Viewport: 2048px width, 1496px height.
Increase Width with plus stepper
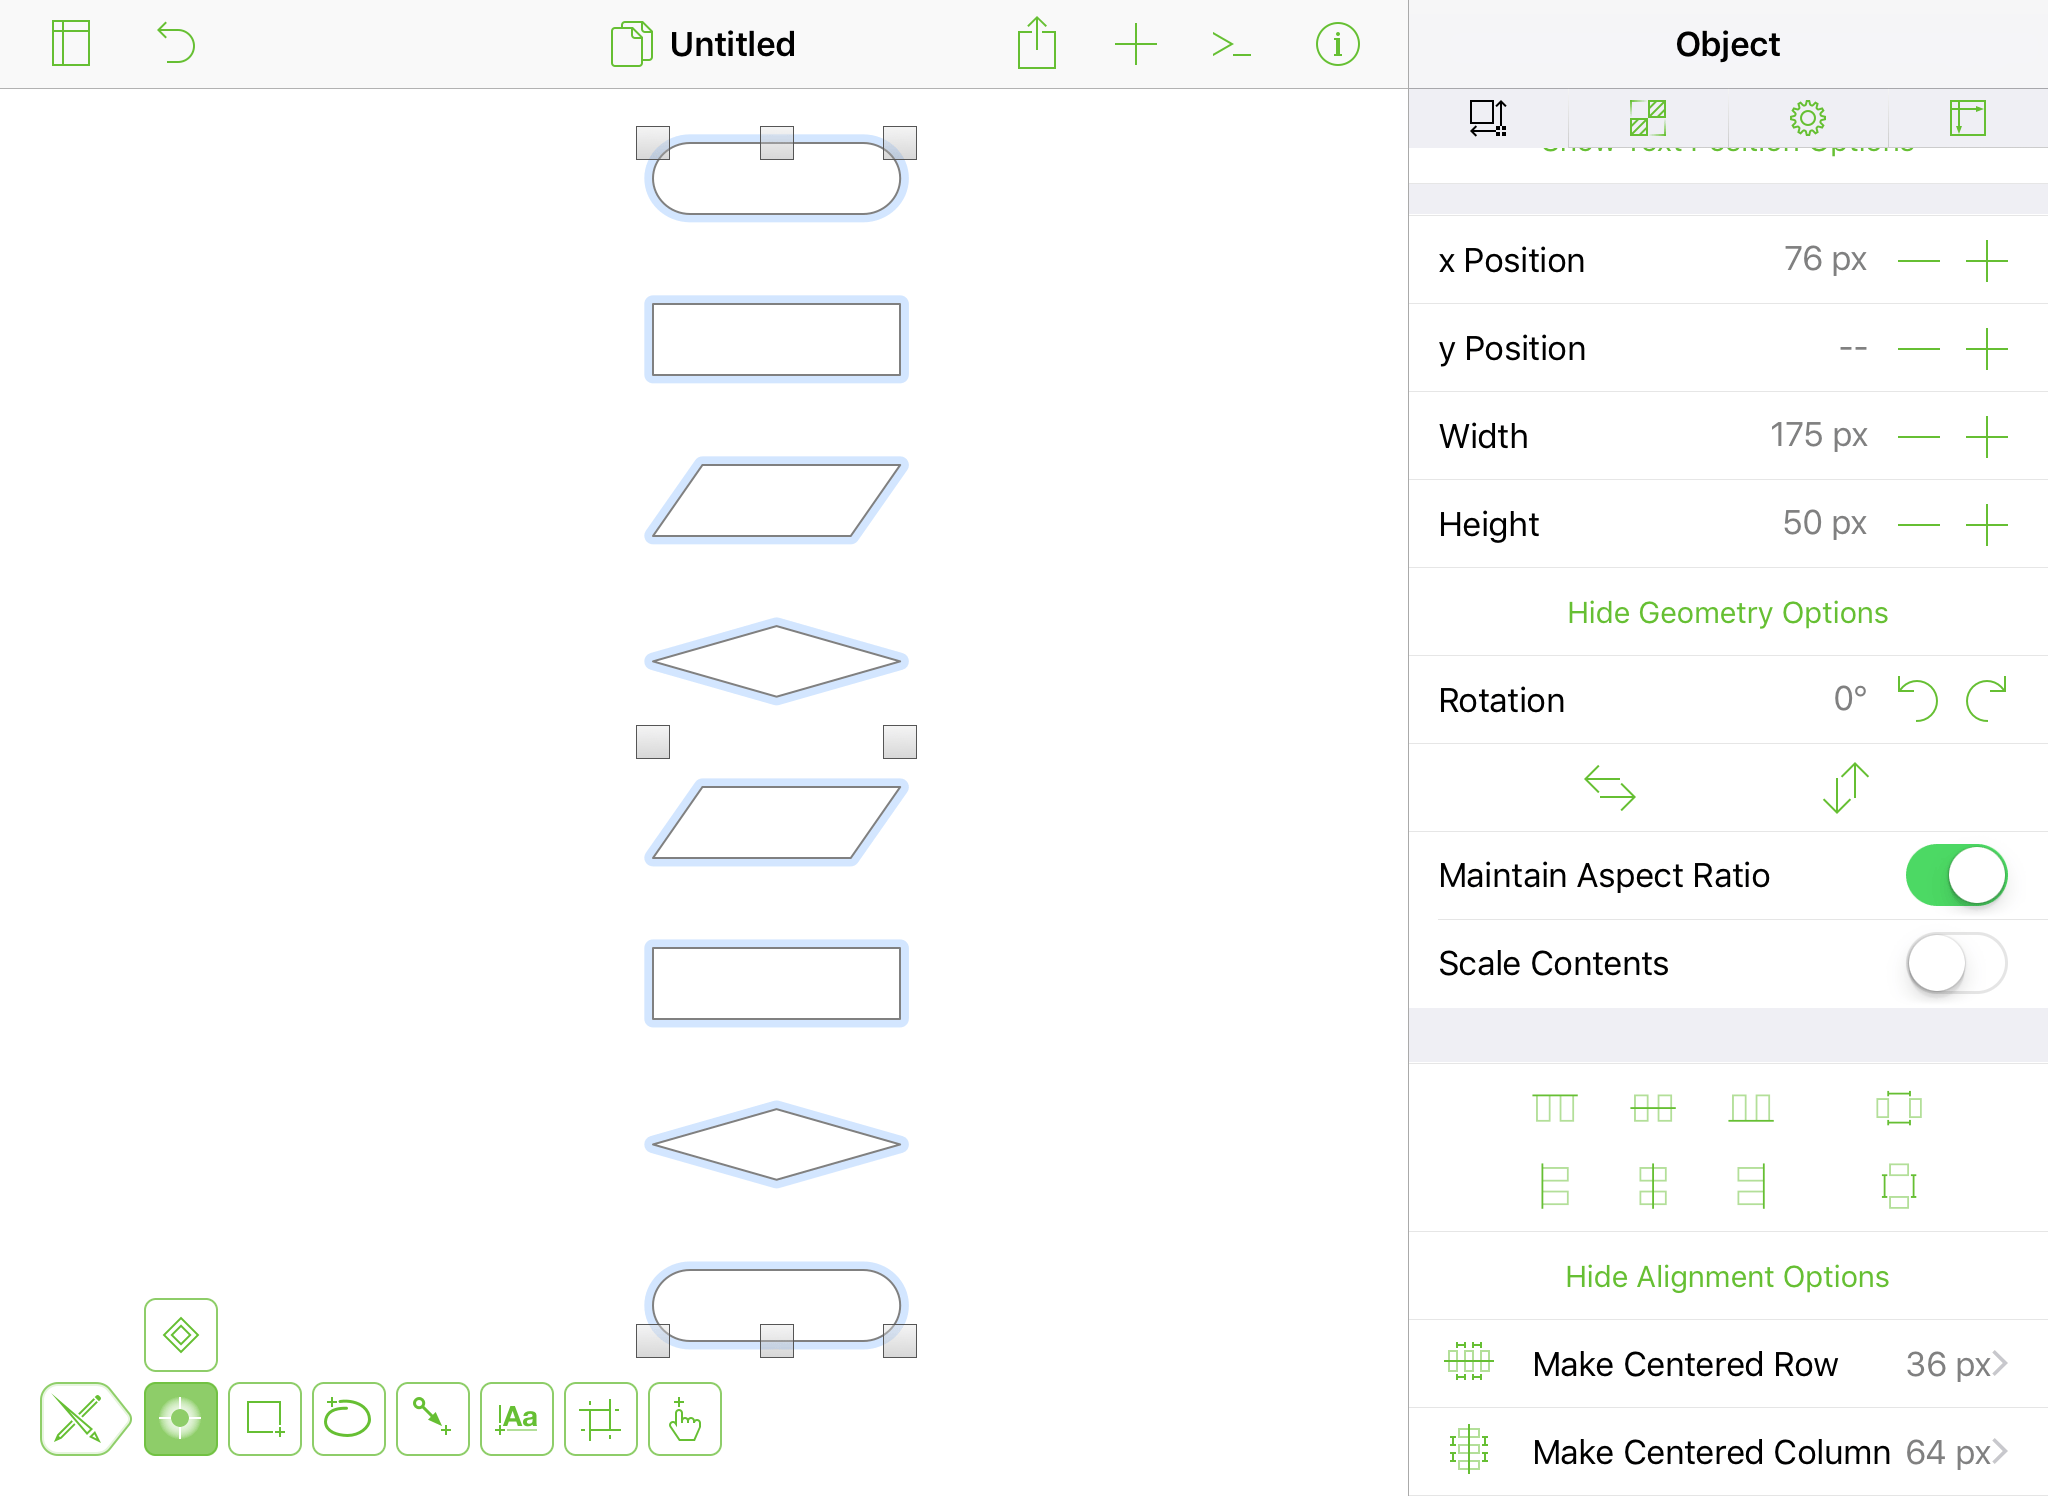pyautogui.click(x=1986, y=437)
